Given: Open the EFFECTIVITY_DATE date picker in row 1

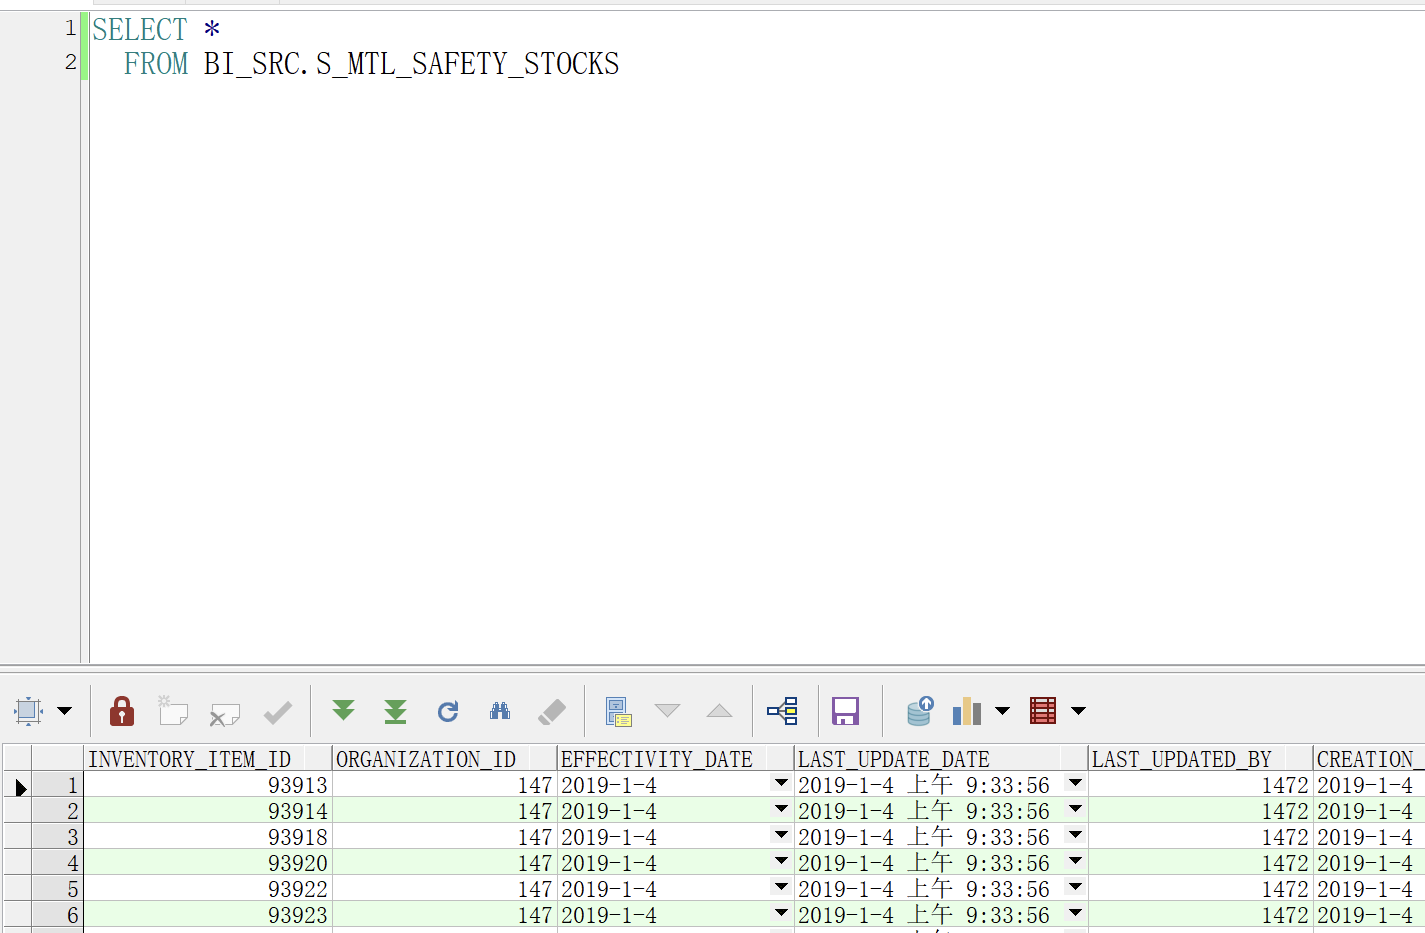Looking at the screenshot, I should pos(781,784).
